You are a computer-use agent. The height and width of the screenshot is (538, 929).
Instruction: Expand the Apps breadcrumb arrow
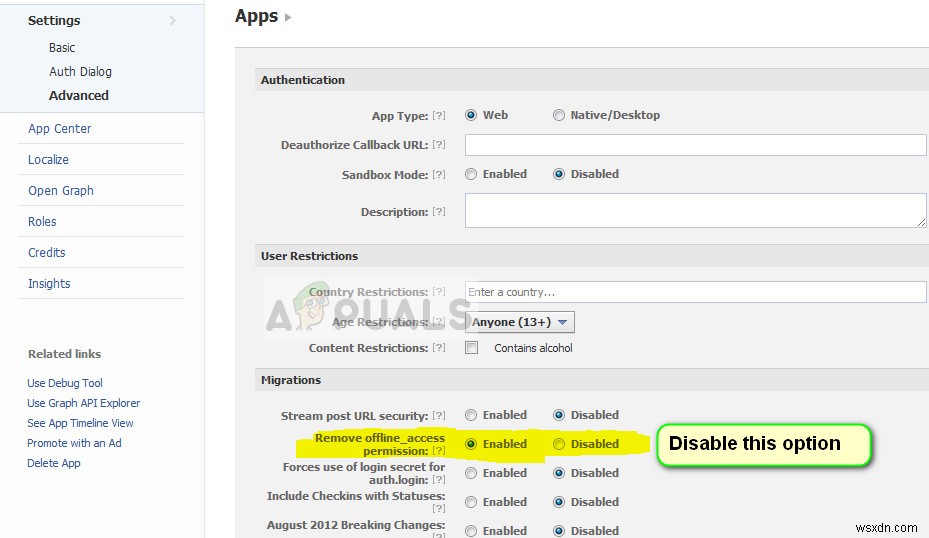[288, 17]
